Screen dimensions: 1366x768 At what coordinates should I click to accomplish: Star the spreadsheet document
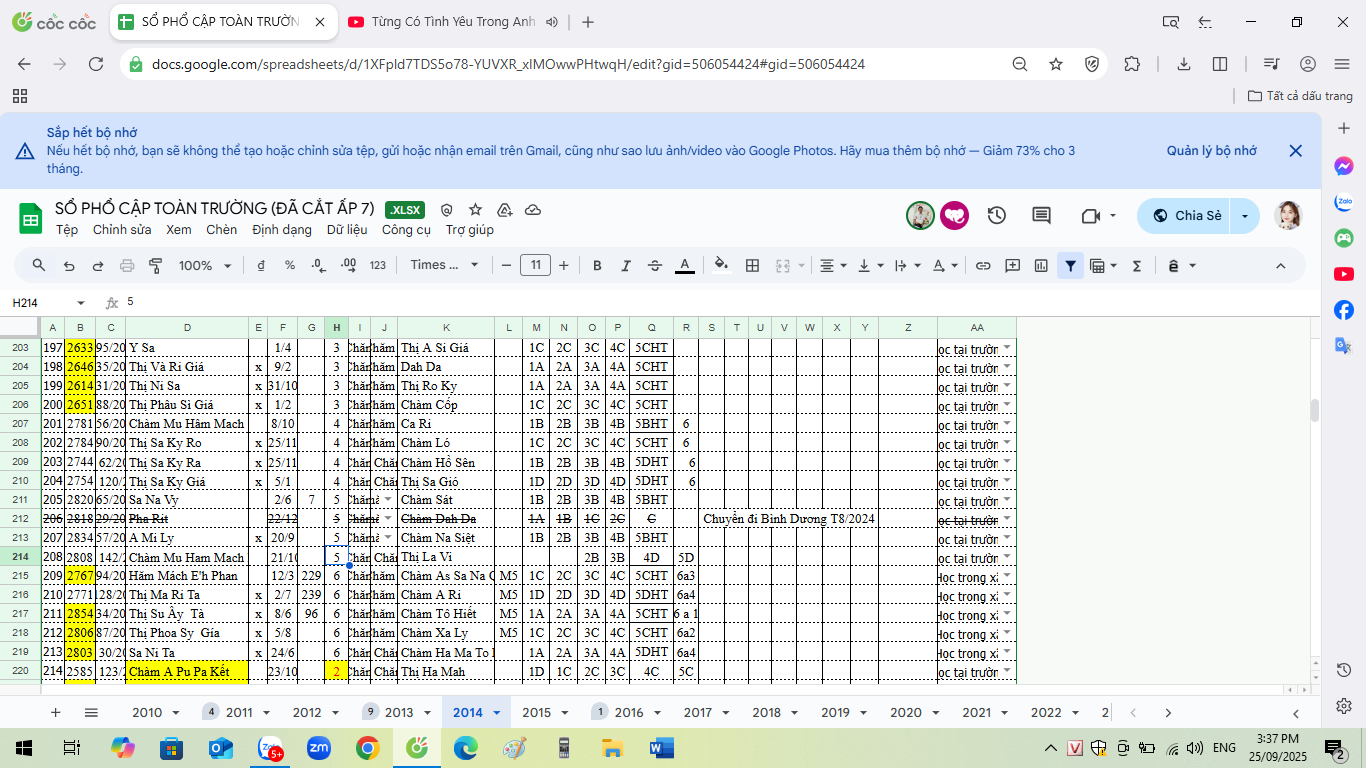(x=476, y=210)
